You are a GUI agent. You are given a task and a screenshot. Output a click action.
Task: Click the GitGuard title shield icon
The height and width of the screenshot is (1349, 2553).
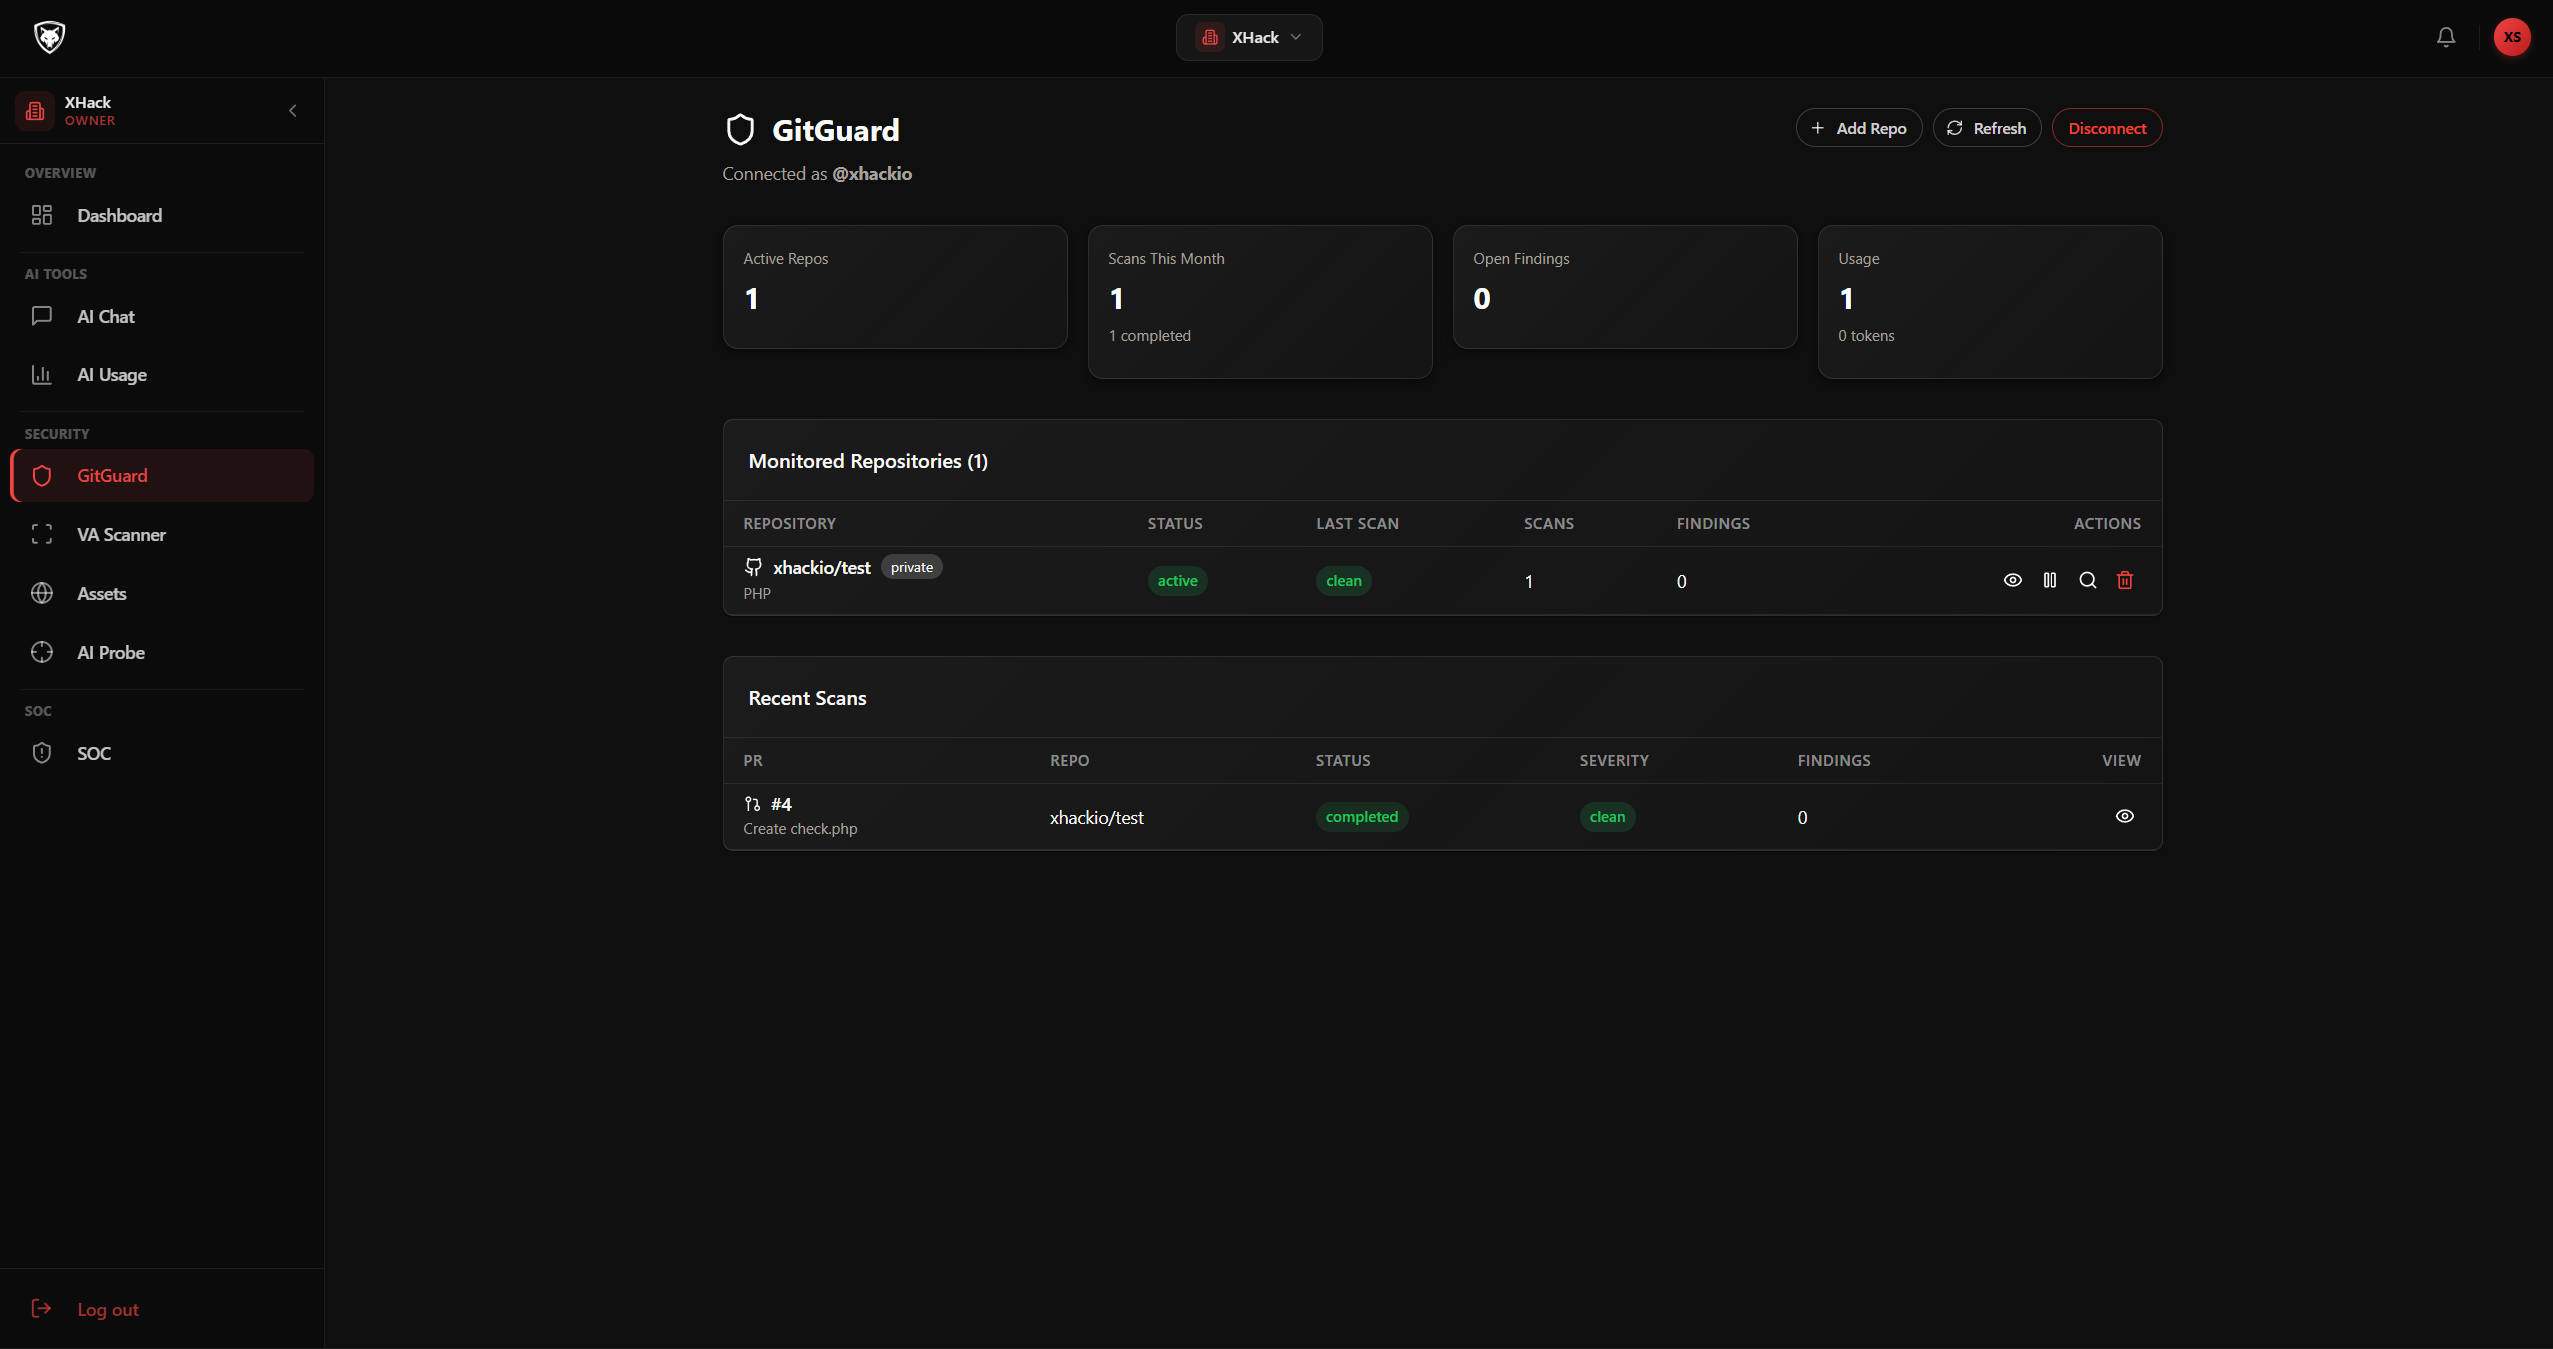(740, 130)
